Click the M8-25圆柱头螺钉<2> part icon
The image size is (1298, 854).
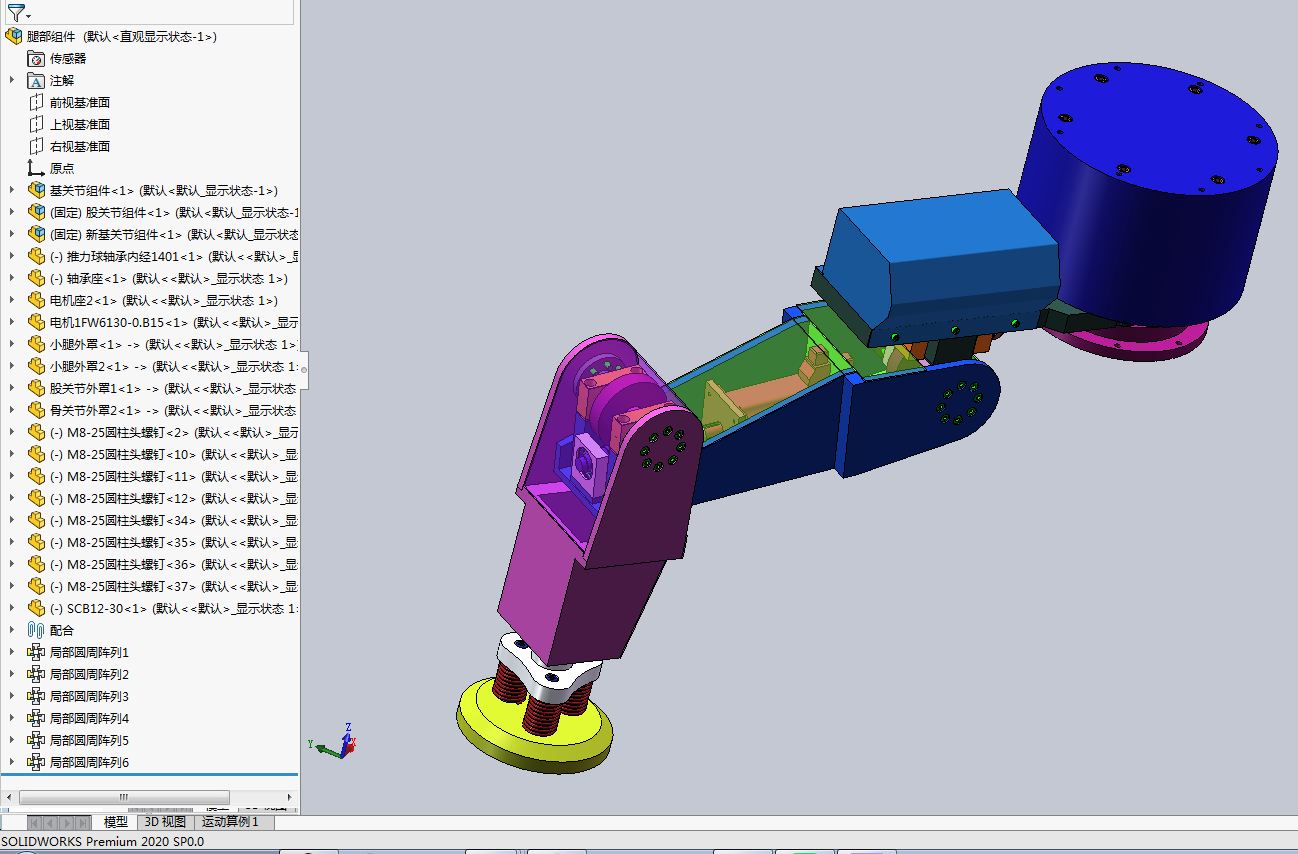pyautogui.click(x=36, y=432)
